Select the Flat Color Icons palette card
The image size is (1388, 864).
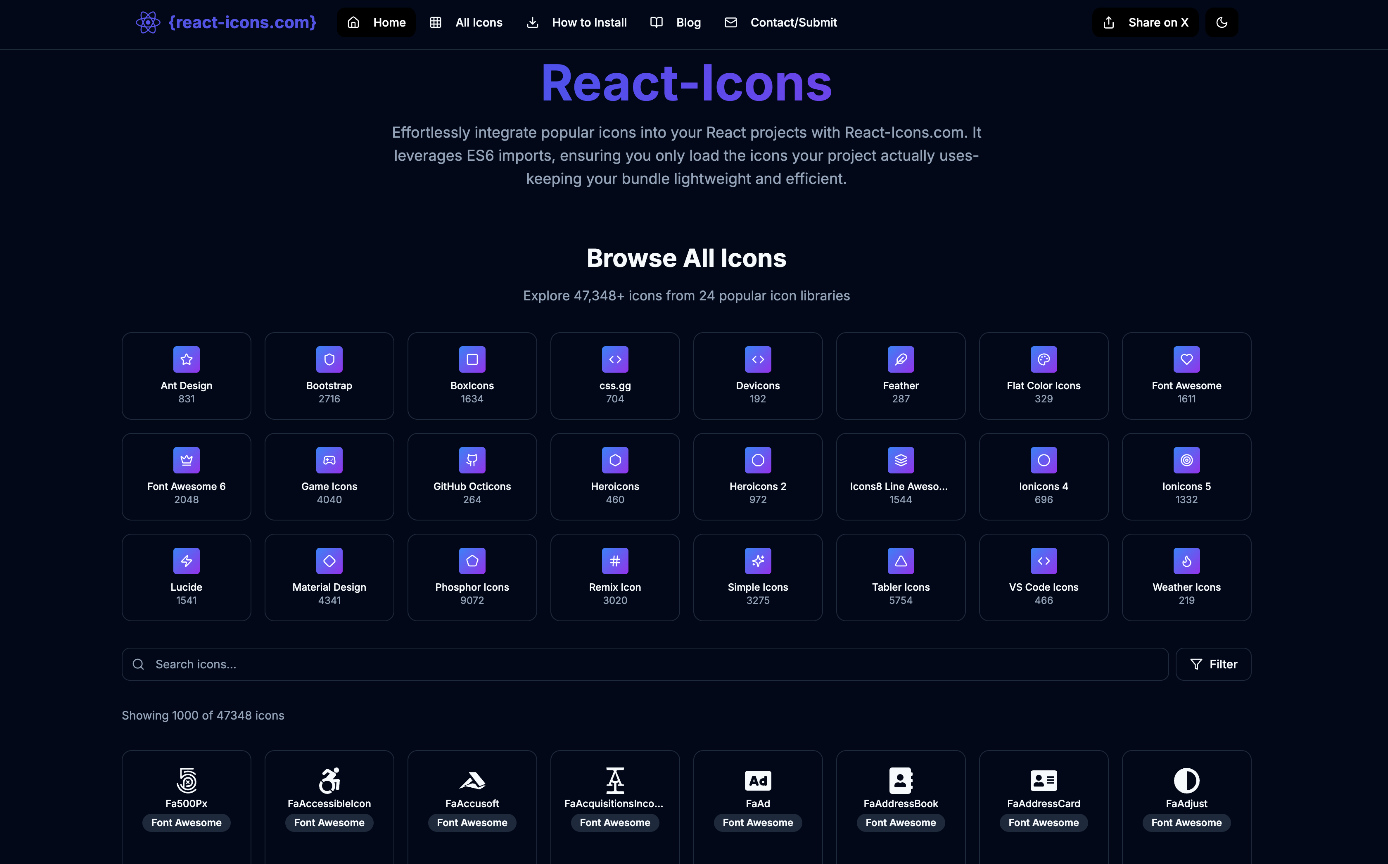(1044, 376)
